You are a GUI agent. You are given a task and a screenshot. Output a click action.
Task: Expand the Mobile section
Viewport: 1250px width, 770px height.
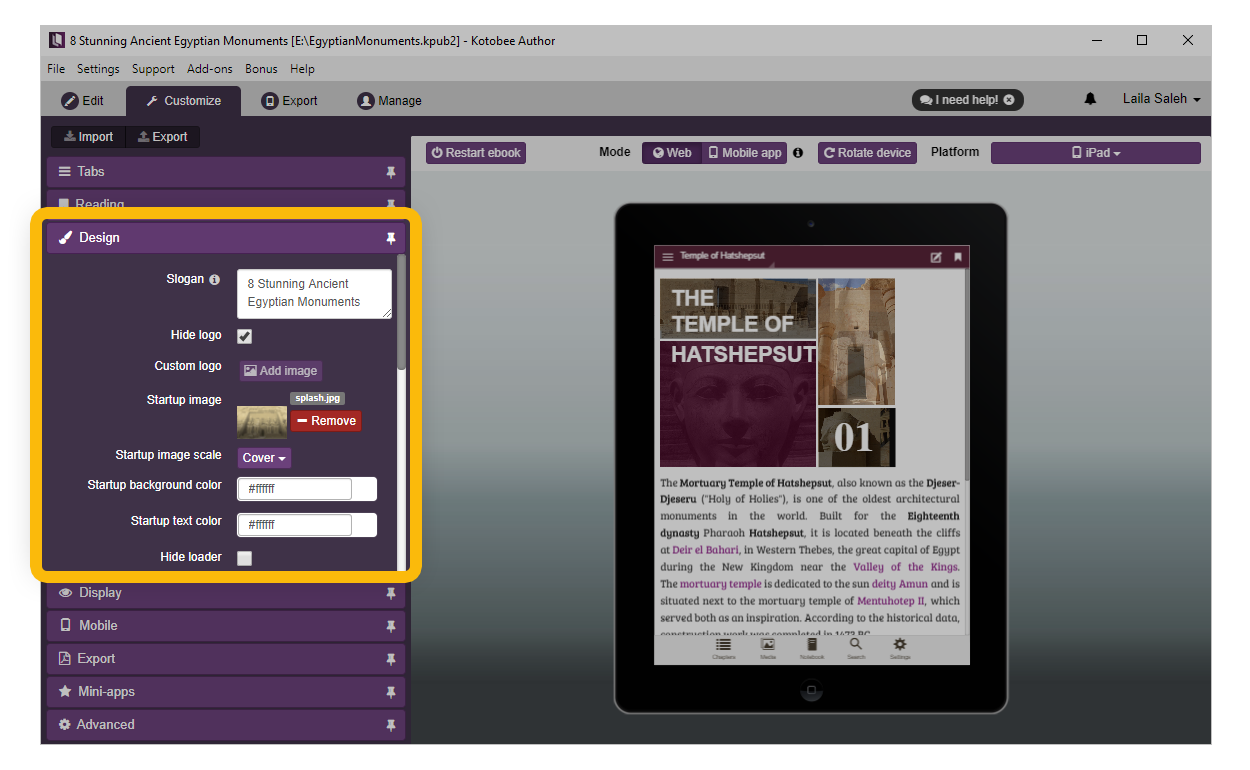coord(226,626)
